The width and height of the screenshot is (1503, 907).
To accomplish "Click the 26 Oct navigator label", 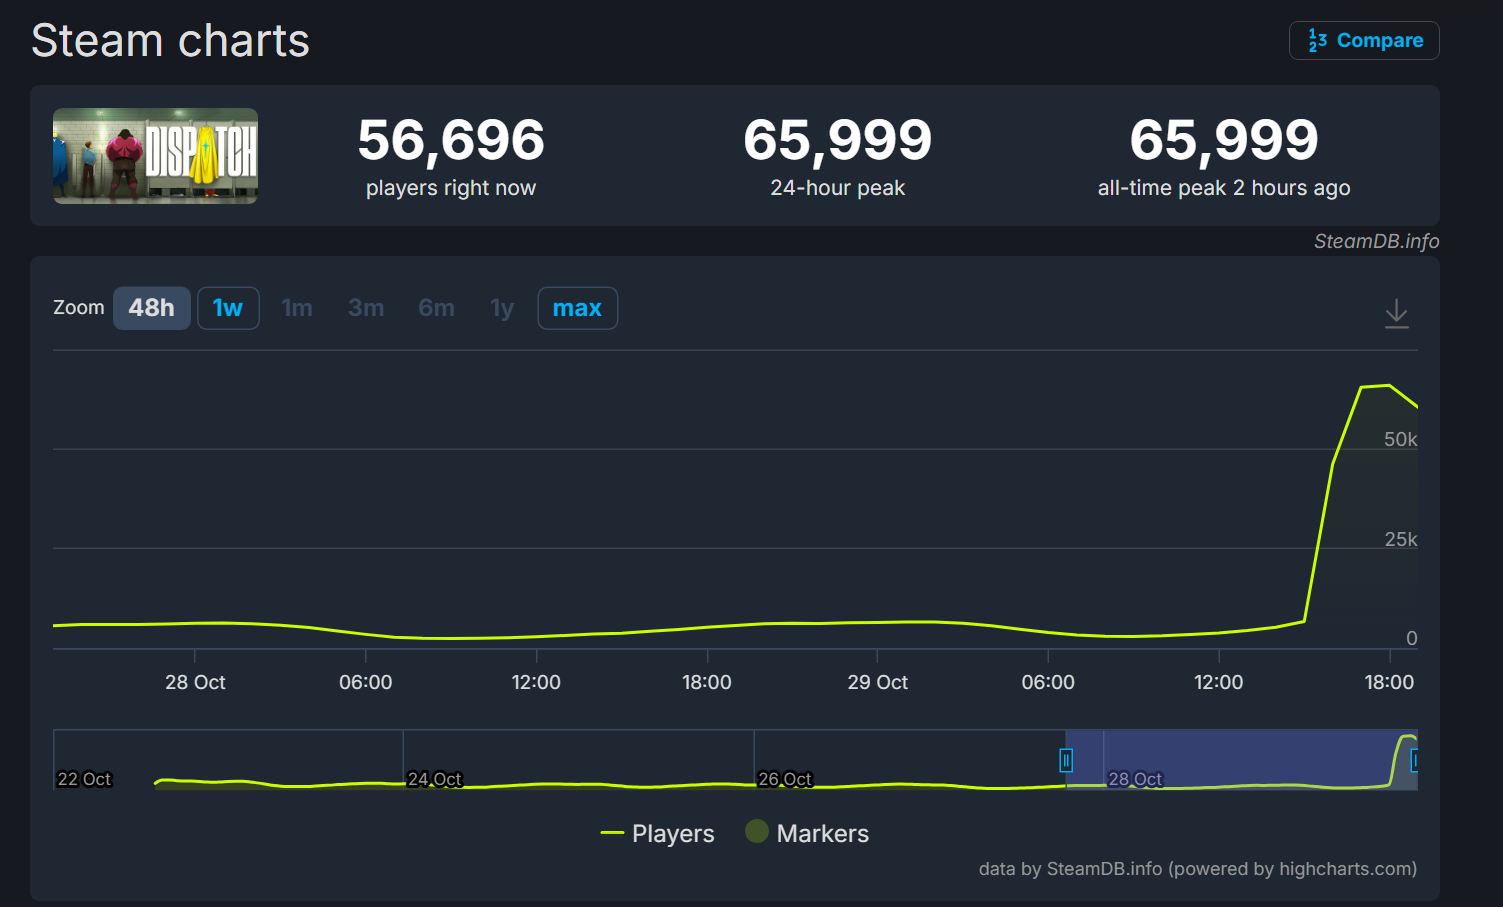I will click(x=785, y=779).
